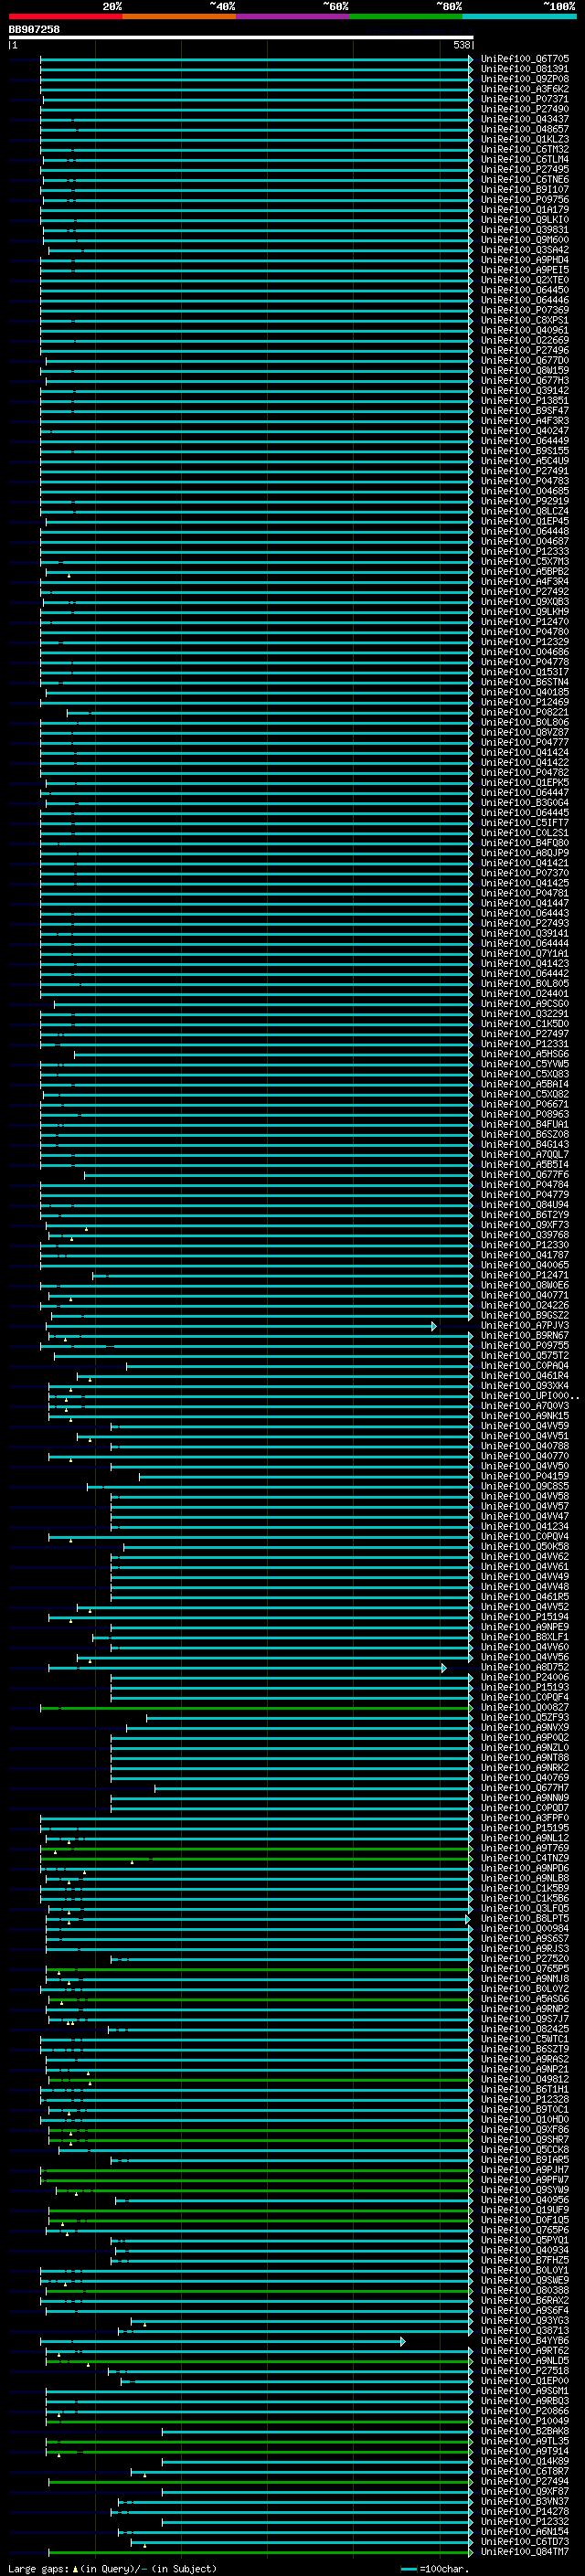Click the white BB907258 query length bar
The height and width of the screenshot is (2576, 585).
pos(240,37)
